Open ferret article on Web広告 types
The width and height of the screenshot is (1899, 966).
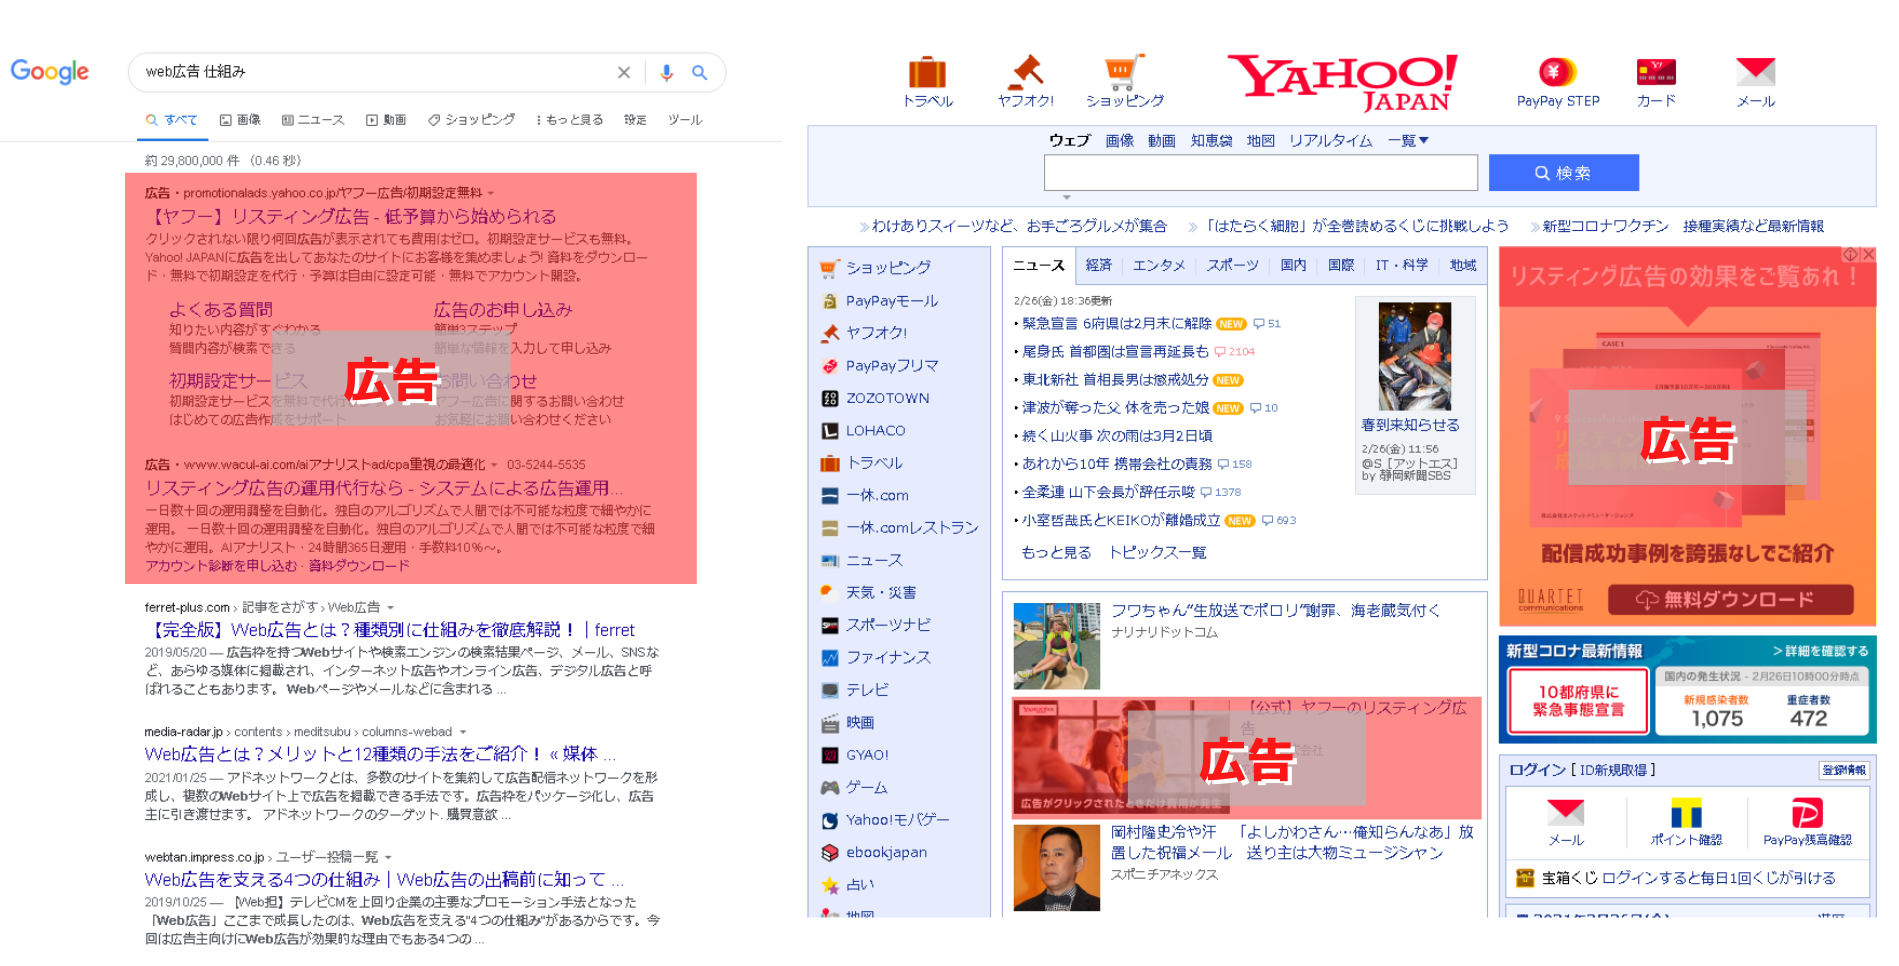[390, 630]
